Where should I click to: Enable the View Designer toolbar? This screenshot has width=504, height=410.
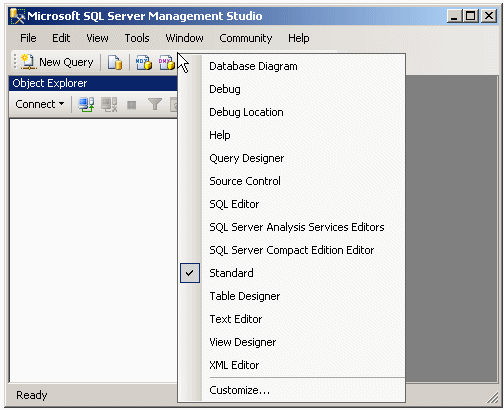tap(292, 342)
